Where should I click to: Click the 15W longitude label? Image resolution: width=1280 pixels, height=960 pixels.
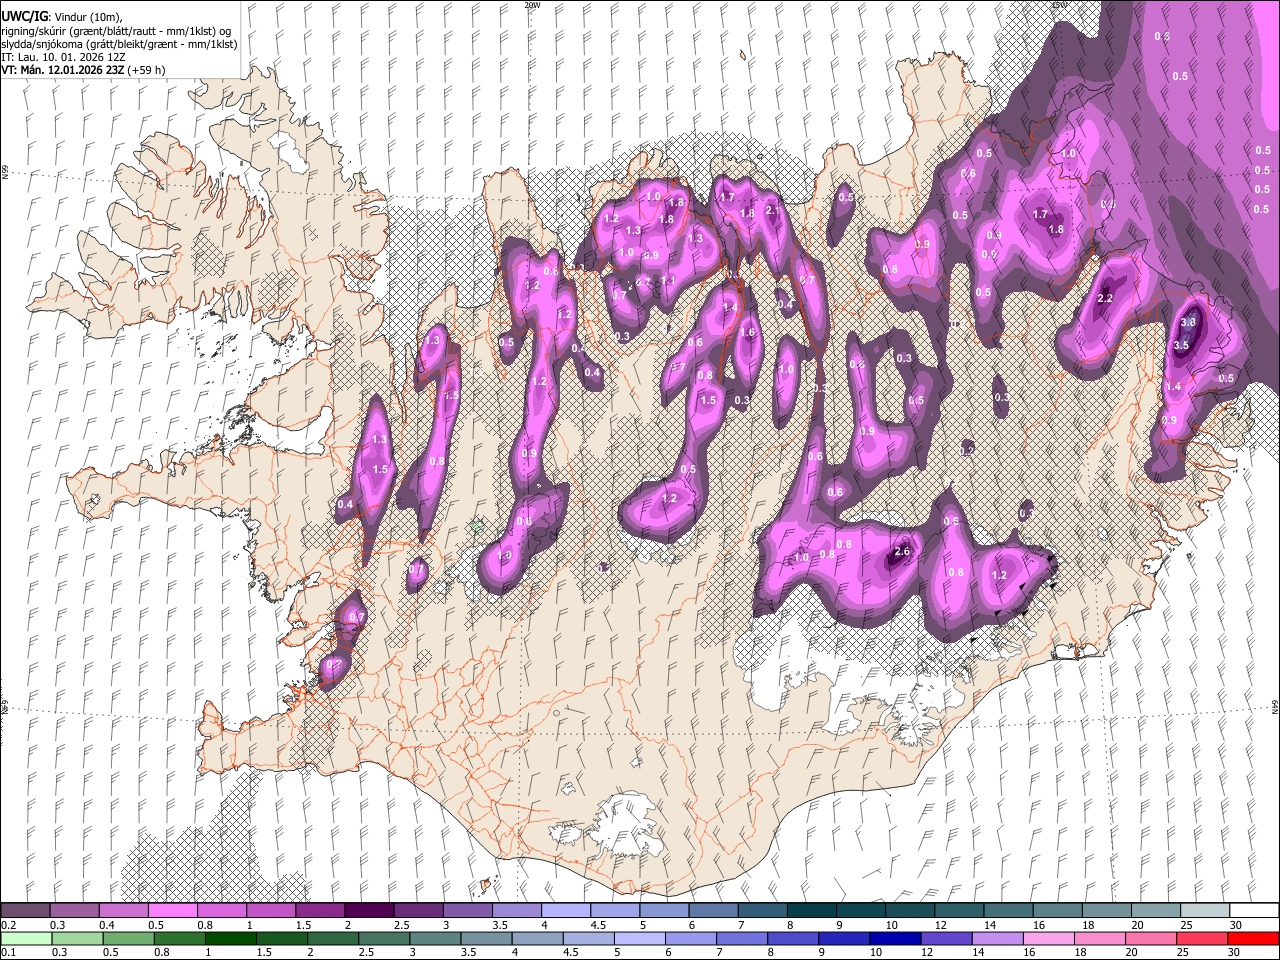(1059, 5)
